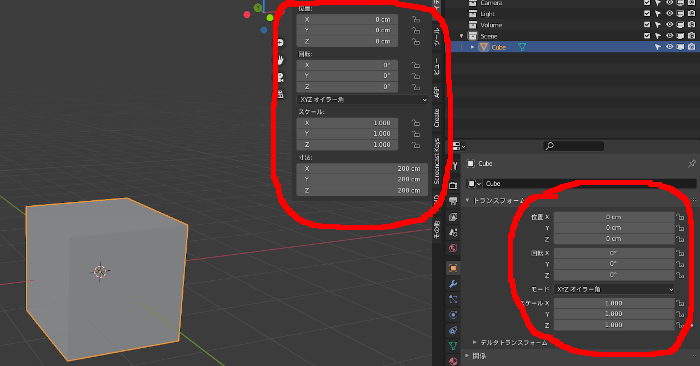This screenshot has height=366, width=700.
Task: Click Properties scale X 1.000 field
Action: (x=614, y=303)
